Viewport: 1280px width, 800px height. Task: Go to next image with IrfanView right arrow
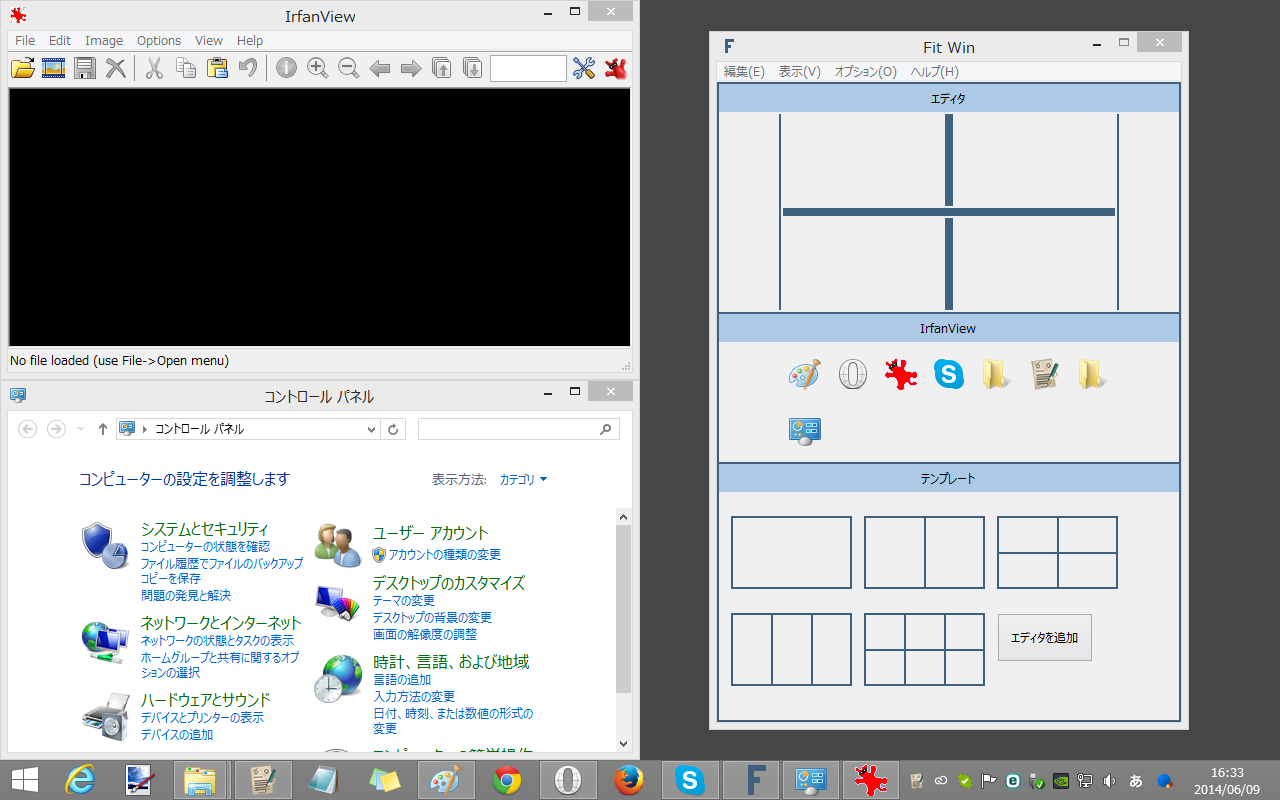[x=411, y=68]
